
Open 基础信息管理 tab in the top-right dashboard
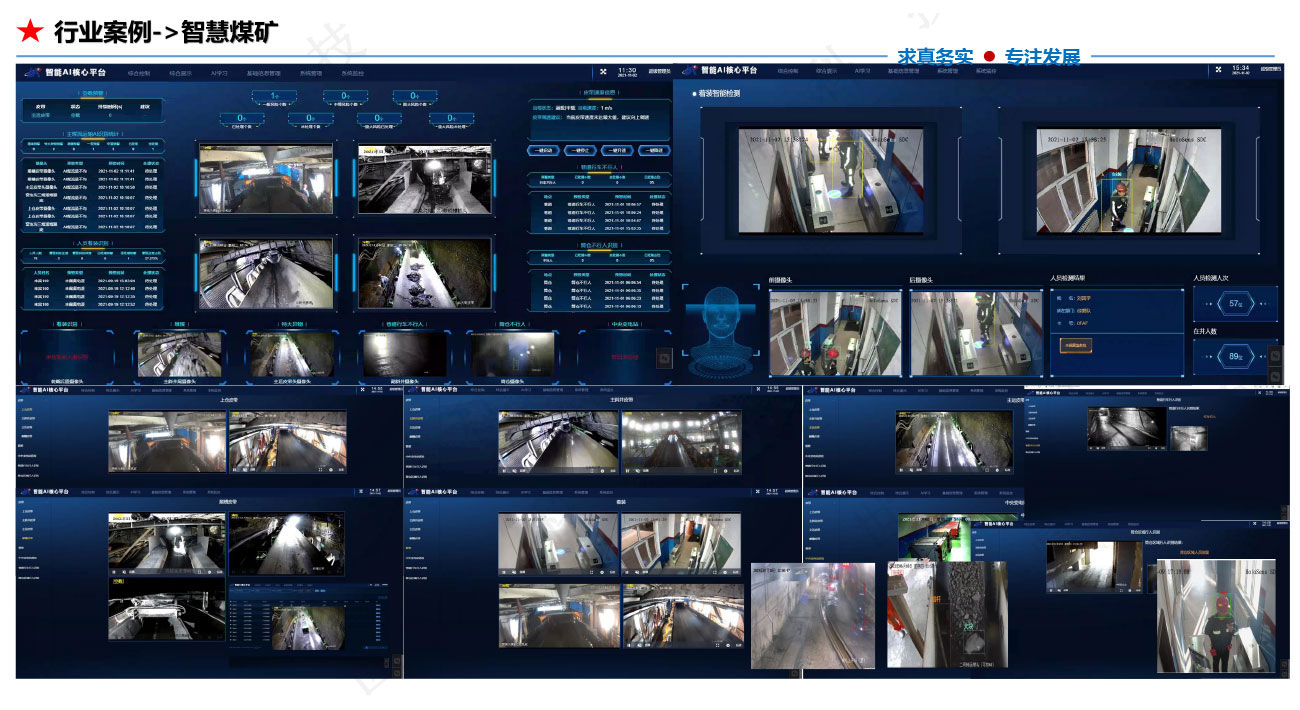(906, 71)
